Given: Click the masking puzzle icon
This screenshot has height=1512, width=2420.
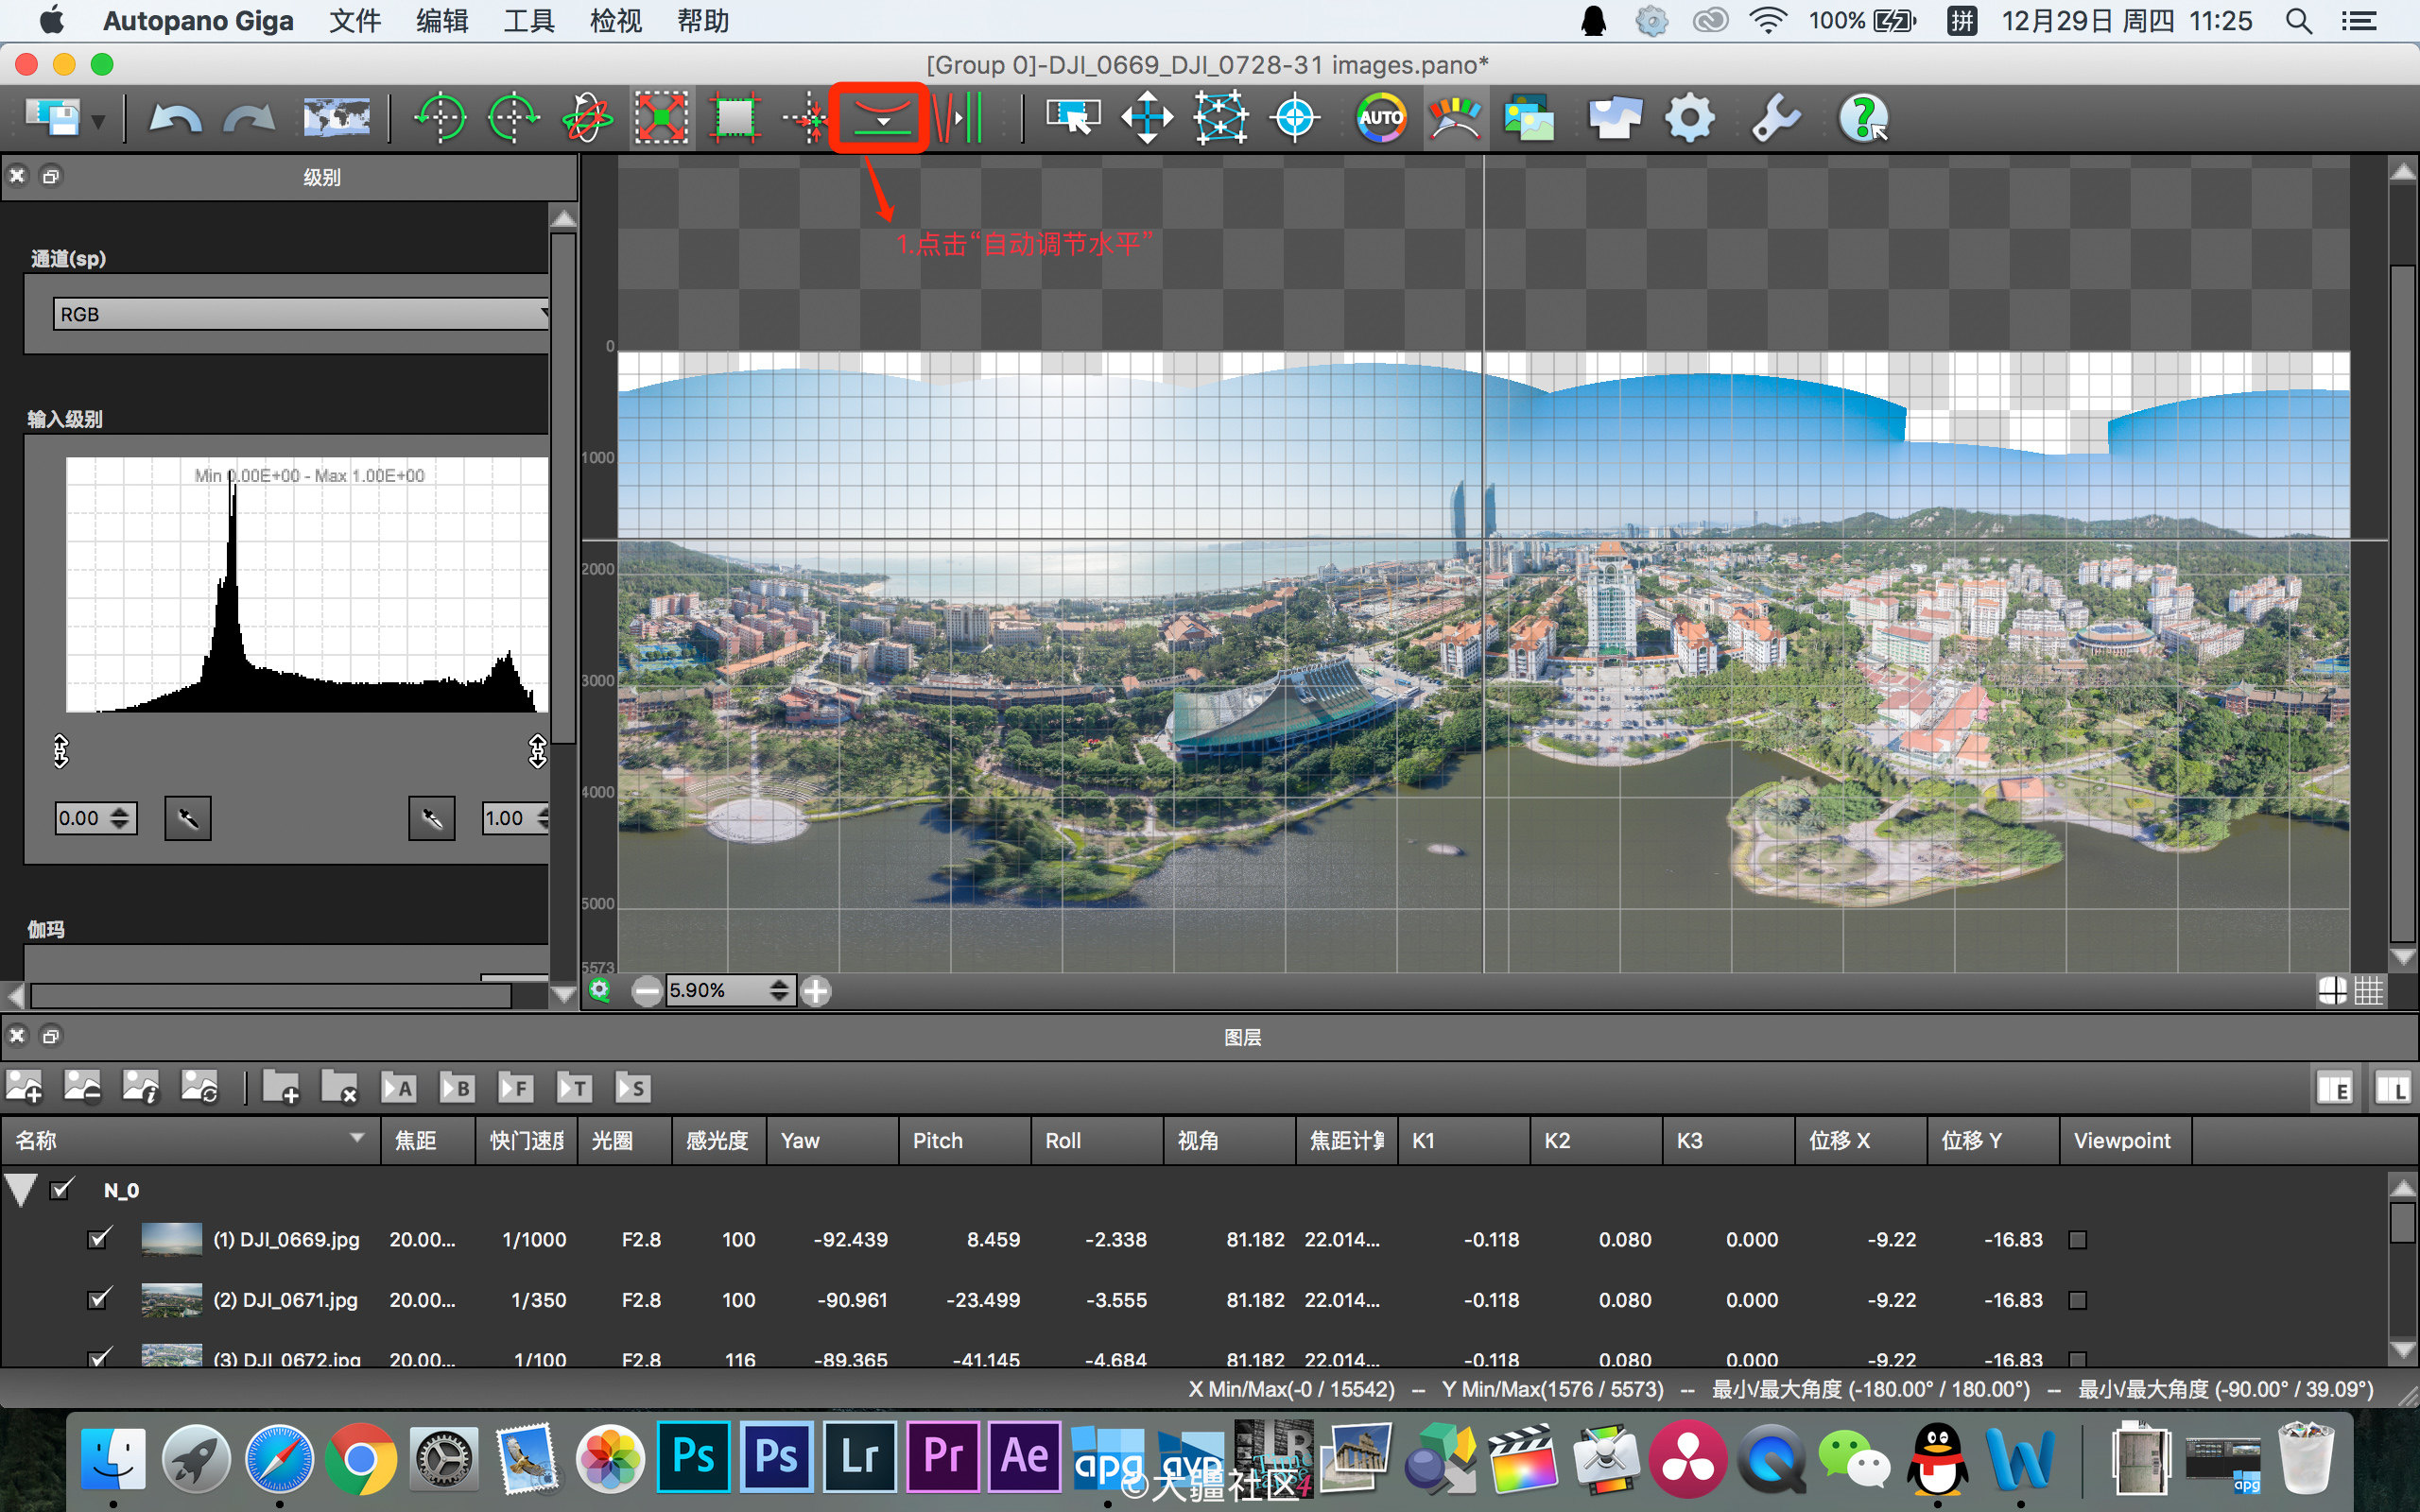Looking at the screenshot, I should click(x=1615, y=118).
